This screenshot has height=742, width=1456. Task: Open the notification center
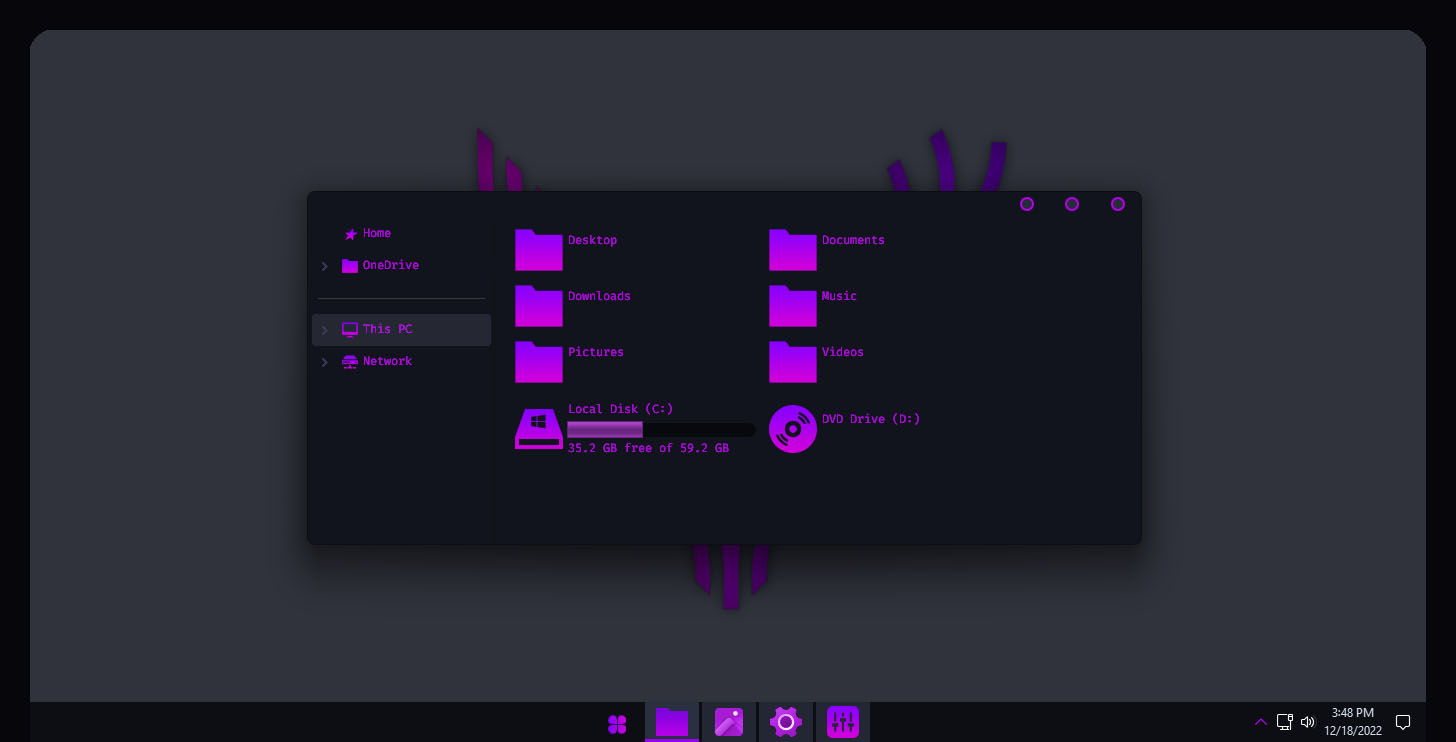[1403, 721]
